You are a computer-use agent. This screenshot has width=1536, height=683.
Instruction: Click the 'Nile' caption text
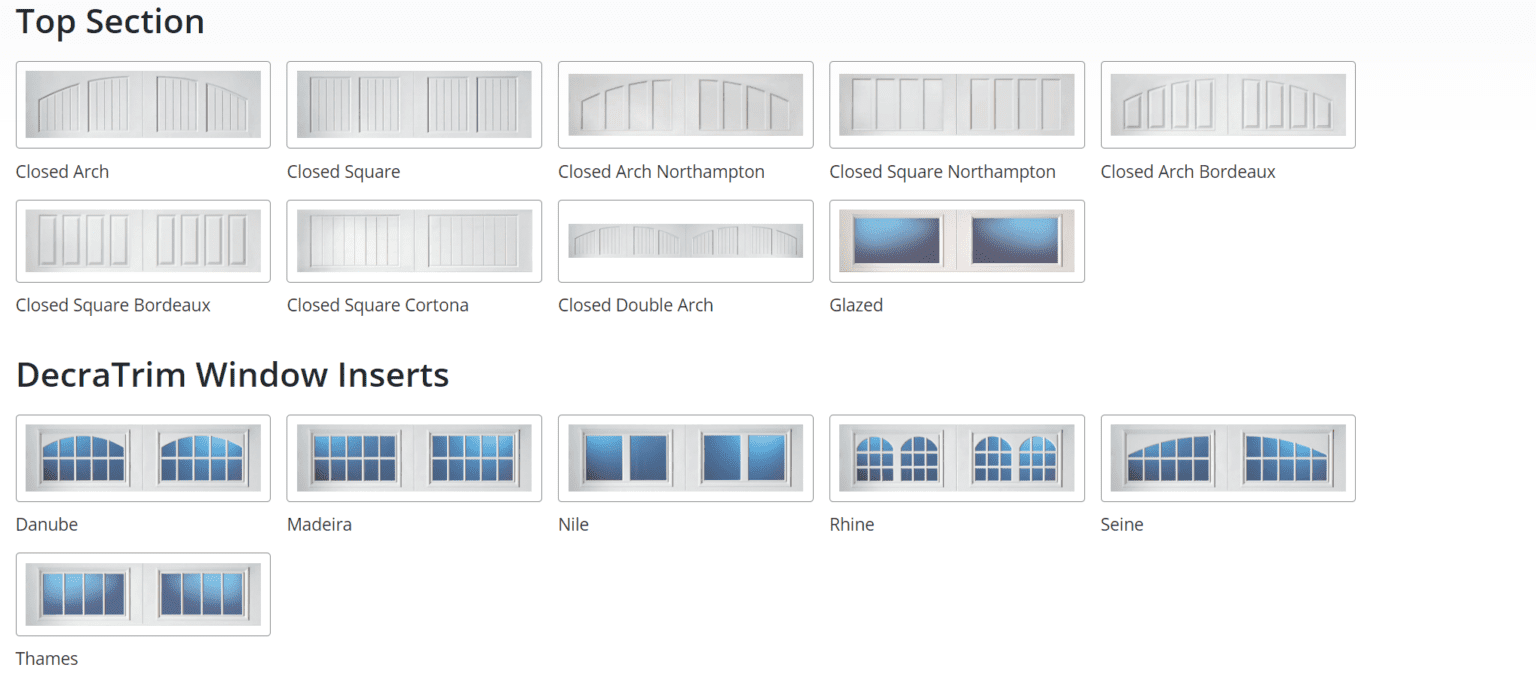[x=573, y=524]
